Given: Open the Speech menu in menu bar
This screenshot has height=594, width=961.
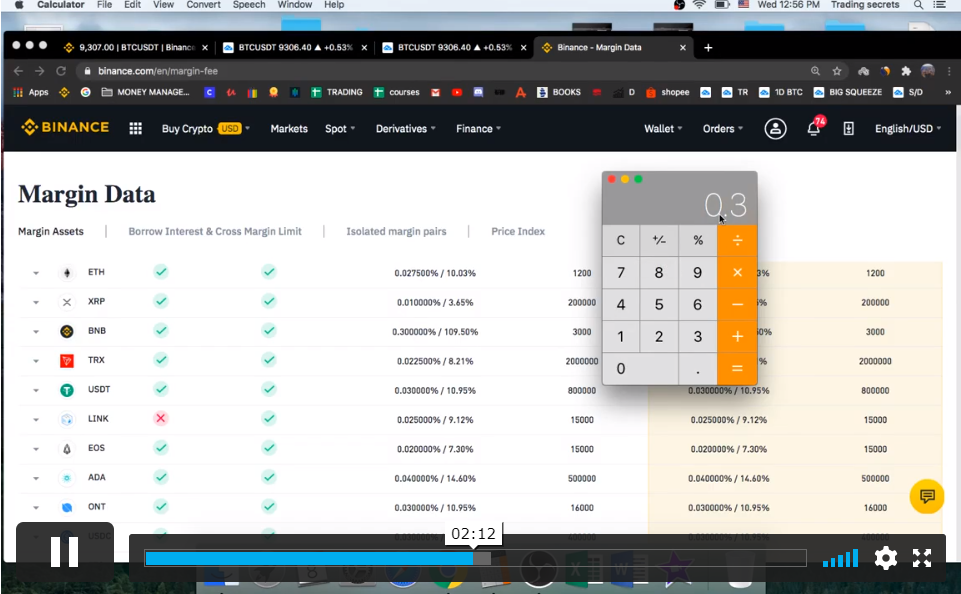Looking at the screenshot, I should (249, 5).
